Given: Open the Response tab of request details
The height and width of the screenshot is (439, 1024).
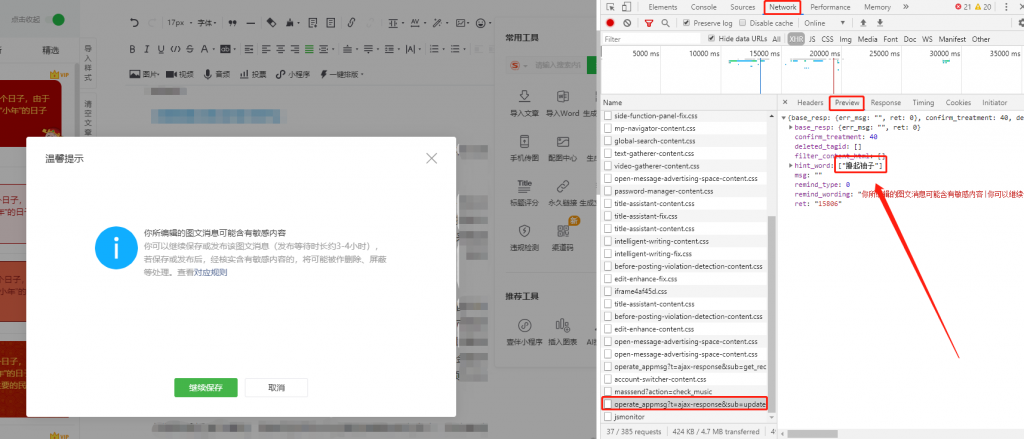Looking at the screenshot, I should point(886,103).
